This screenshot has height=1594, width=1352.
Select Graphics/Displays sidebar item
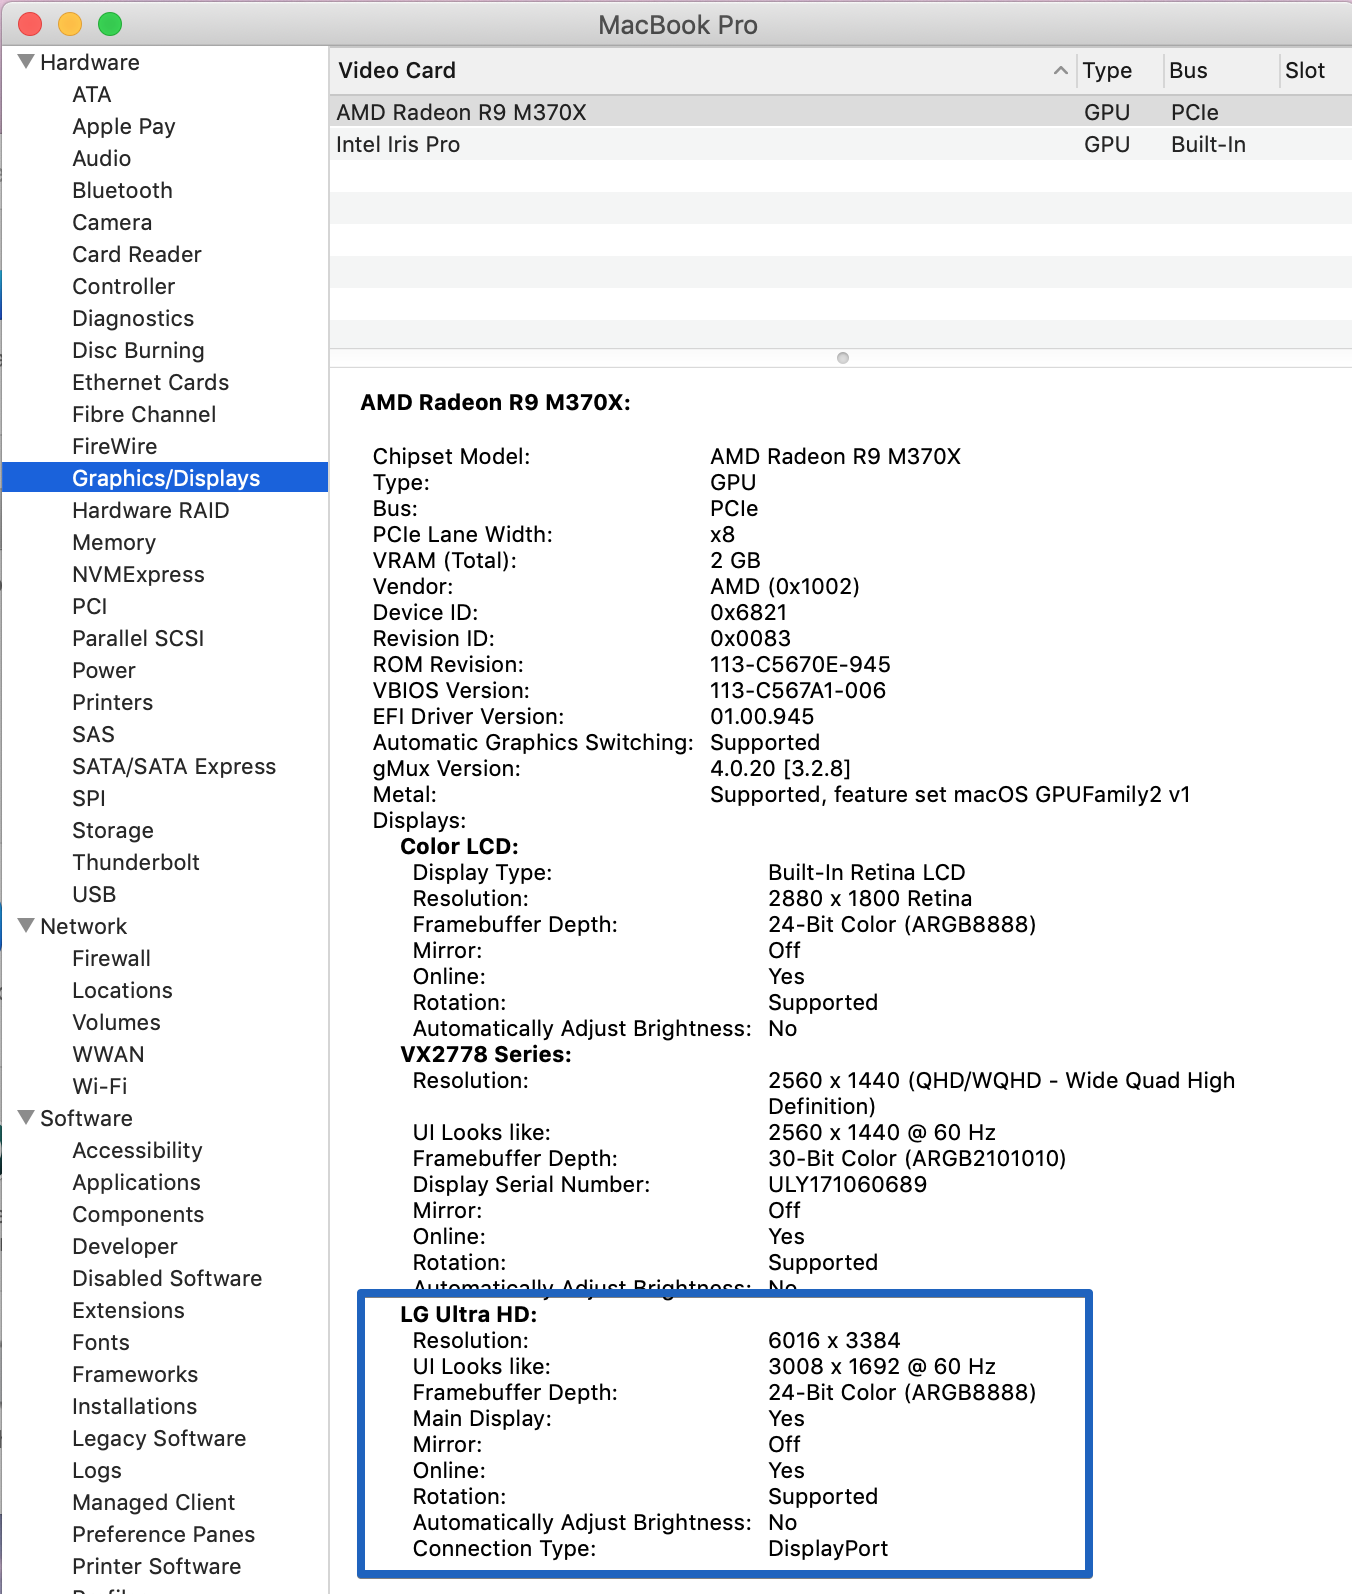coord(166,478)
